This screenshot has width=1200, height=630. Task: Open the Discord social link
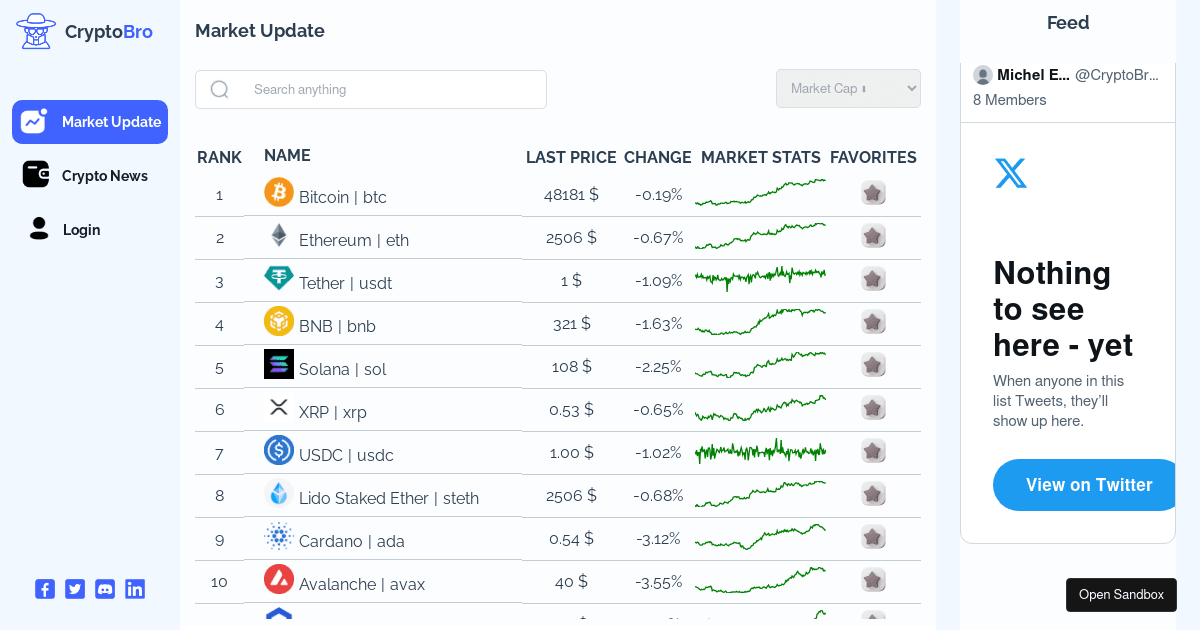point(105,589)
